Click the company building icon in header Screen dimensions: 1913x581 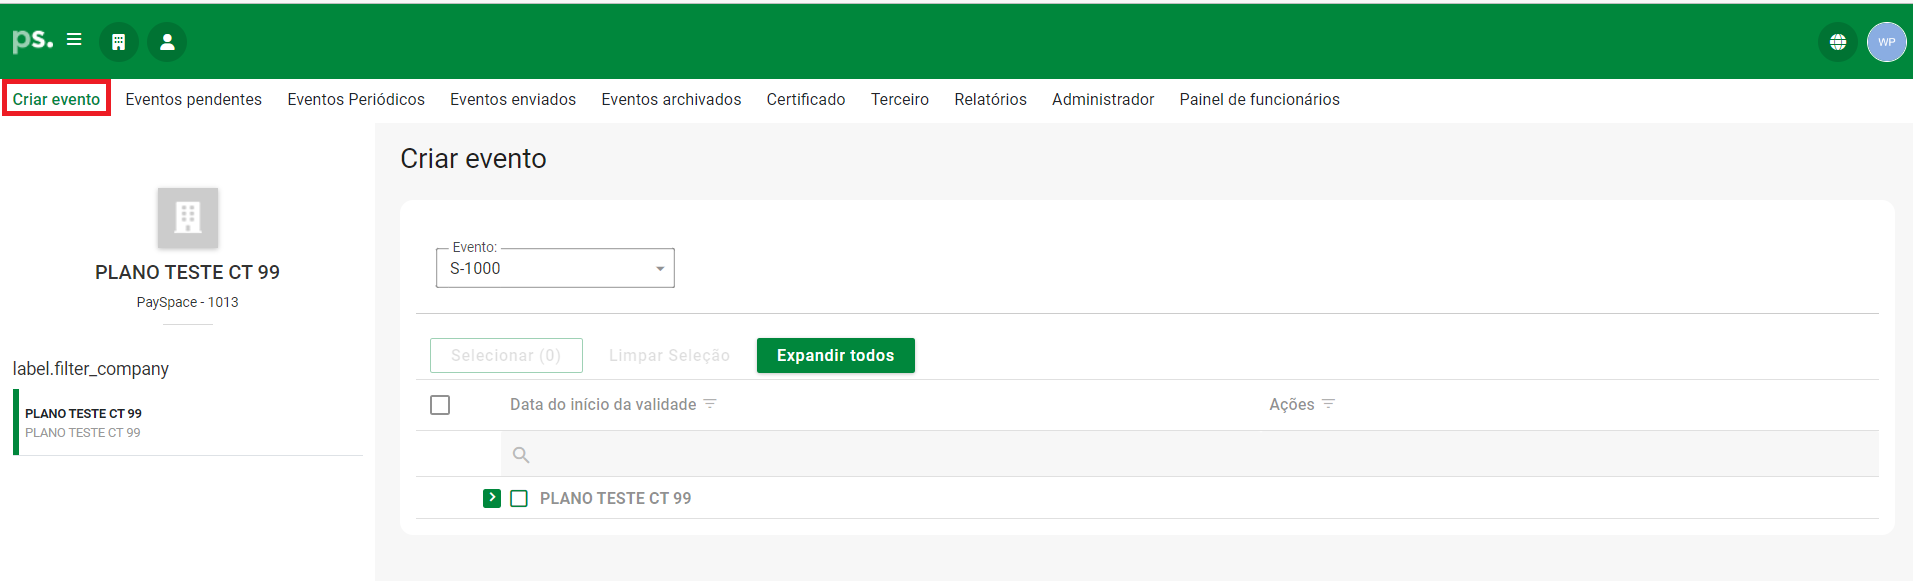(x=118, y=42)
